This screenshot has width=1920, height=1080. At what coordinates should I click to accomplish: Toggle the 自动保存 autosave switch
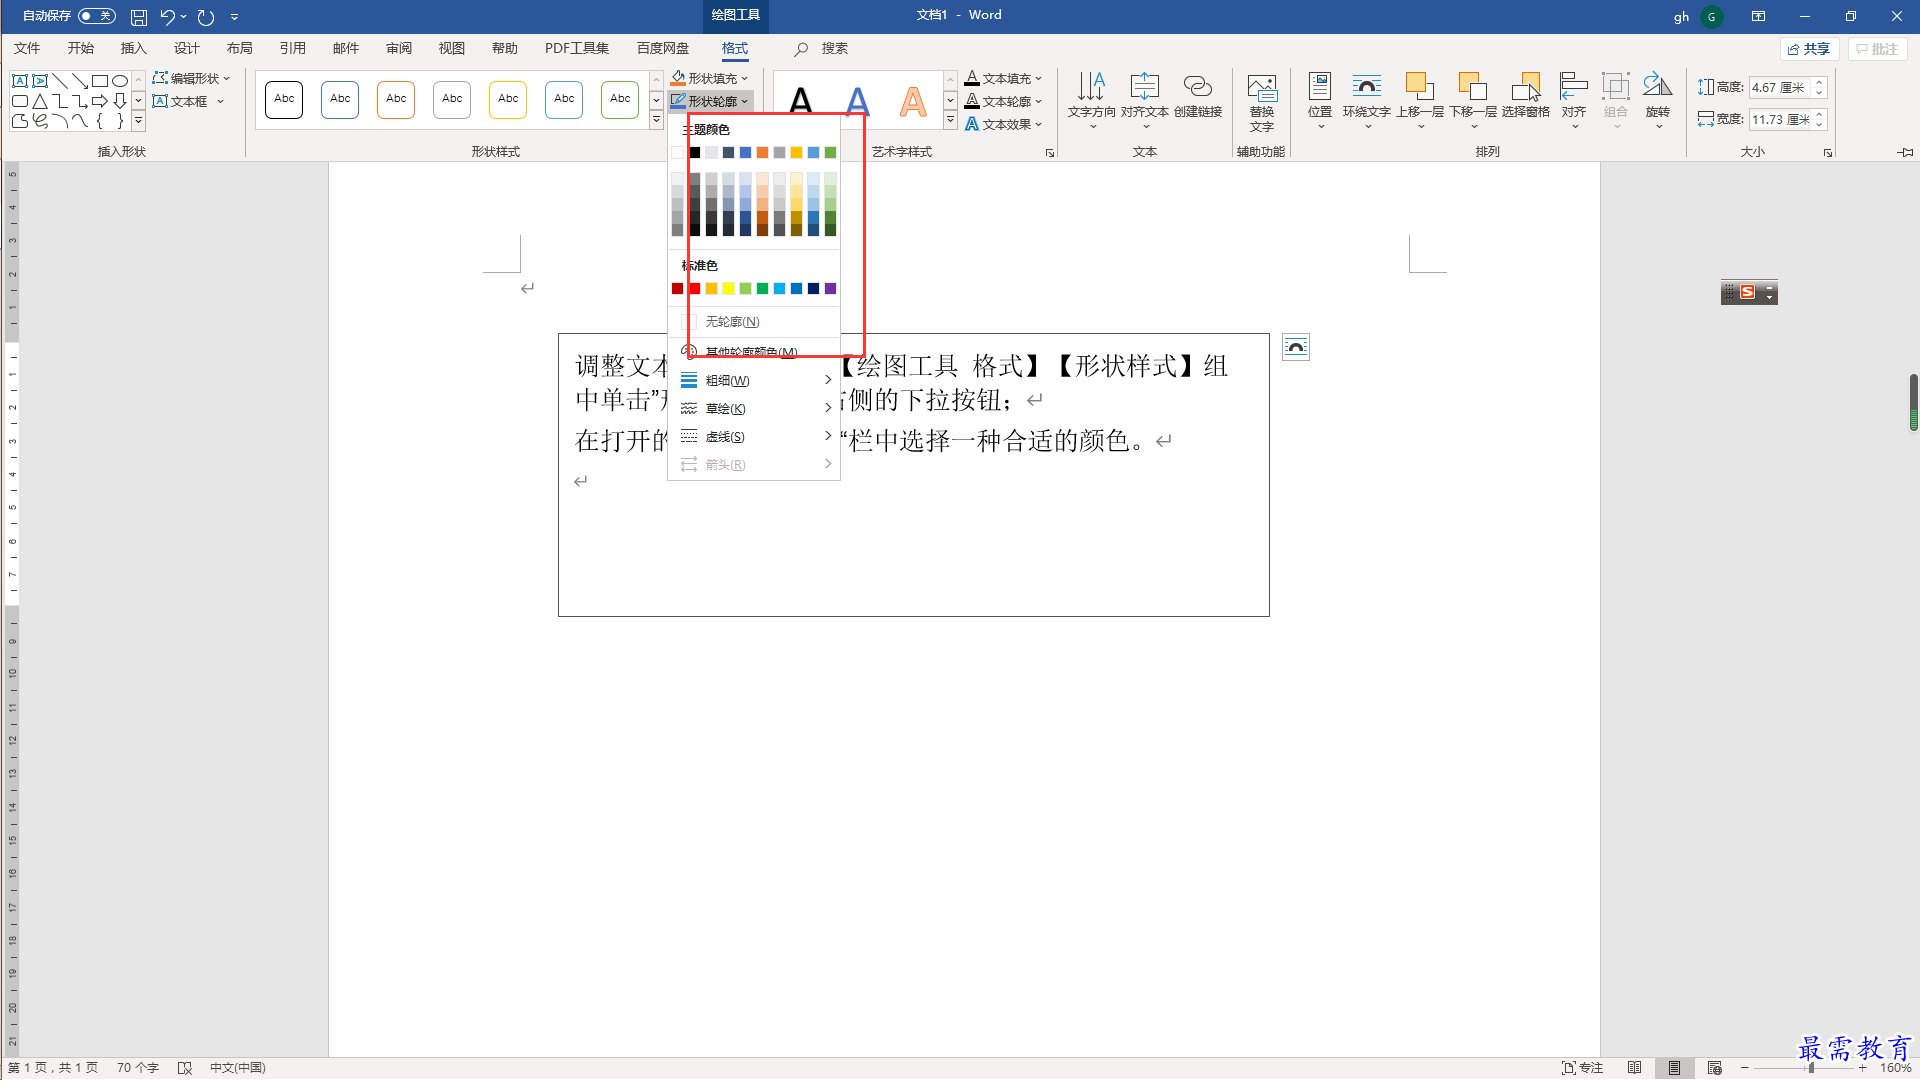point(96,16)
